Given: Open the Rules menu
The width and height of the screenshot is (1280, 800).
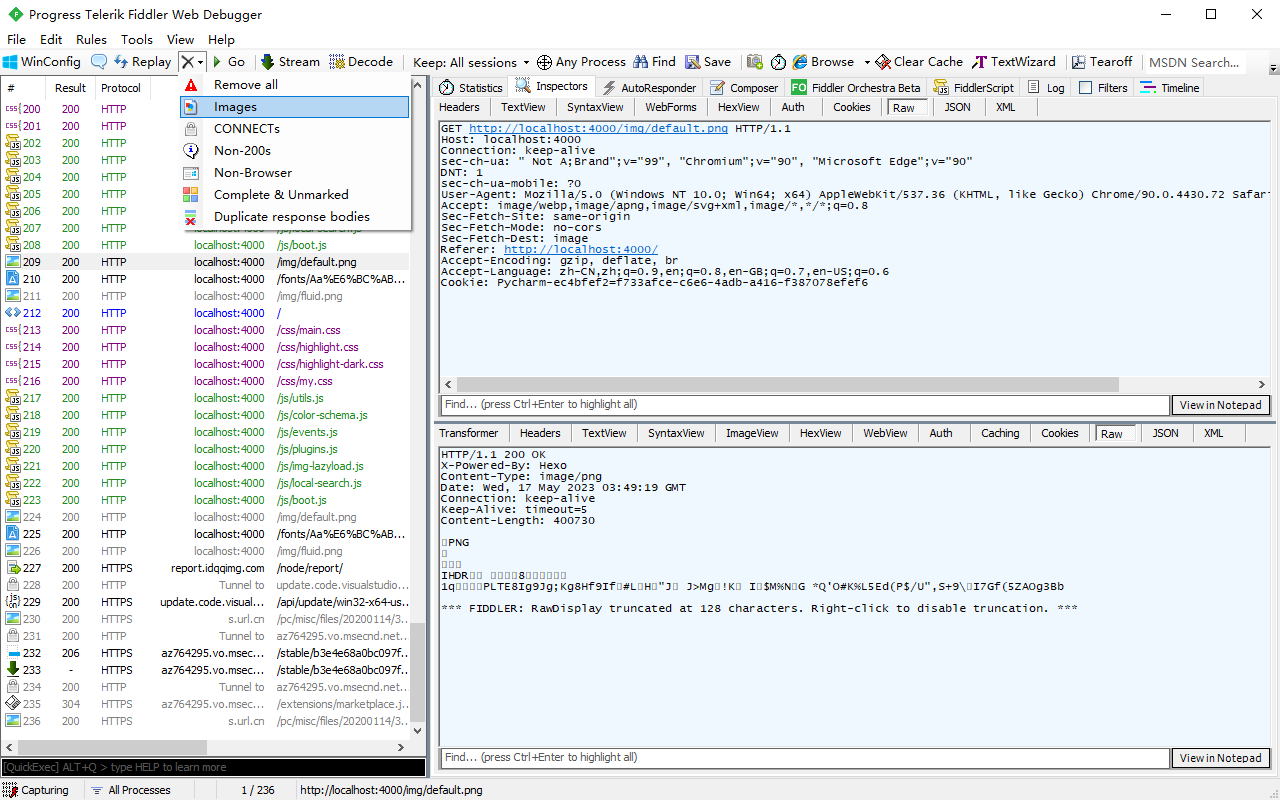Looking at the screenshot, I should (x=91, y=40).
